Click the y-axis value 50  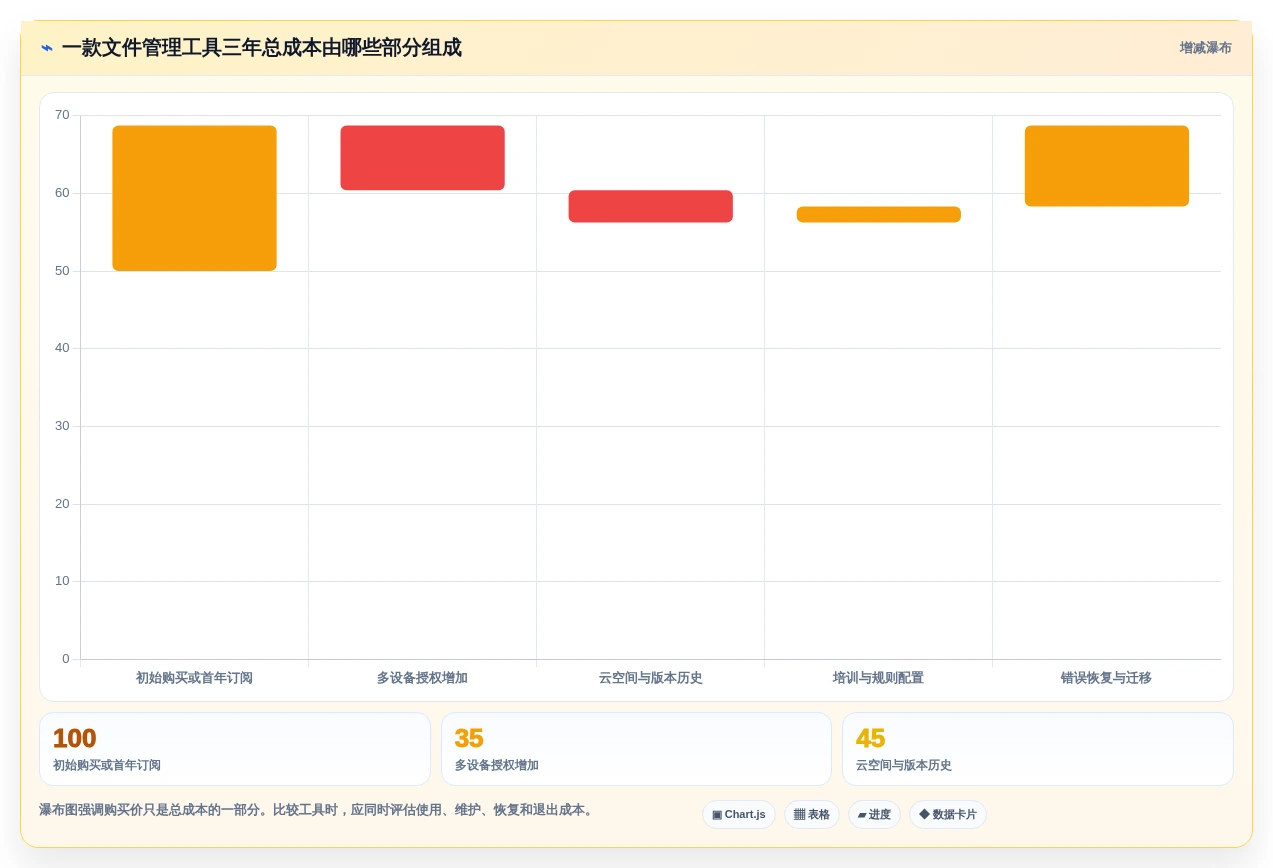coord(62,271)
